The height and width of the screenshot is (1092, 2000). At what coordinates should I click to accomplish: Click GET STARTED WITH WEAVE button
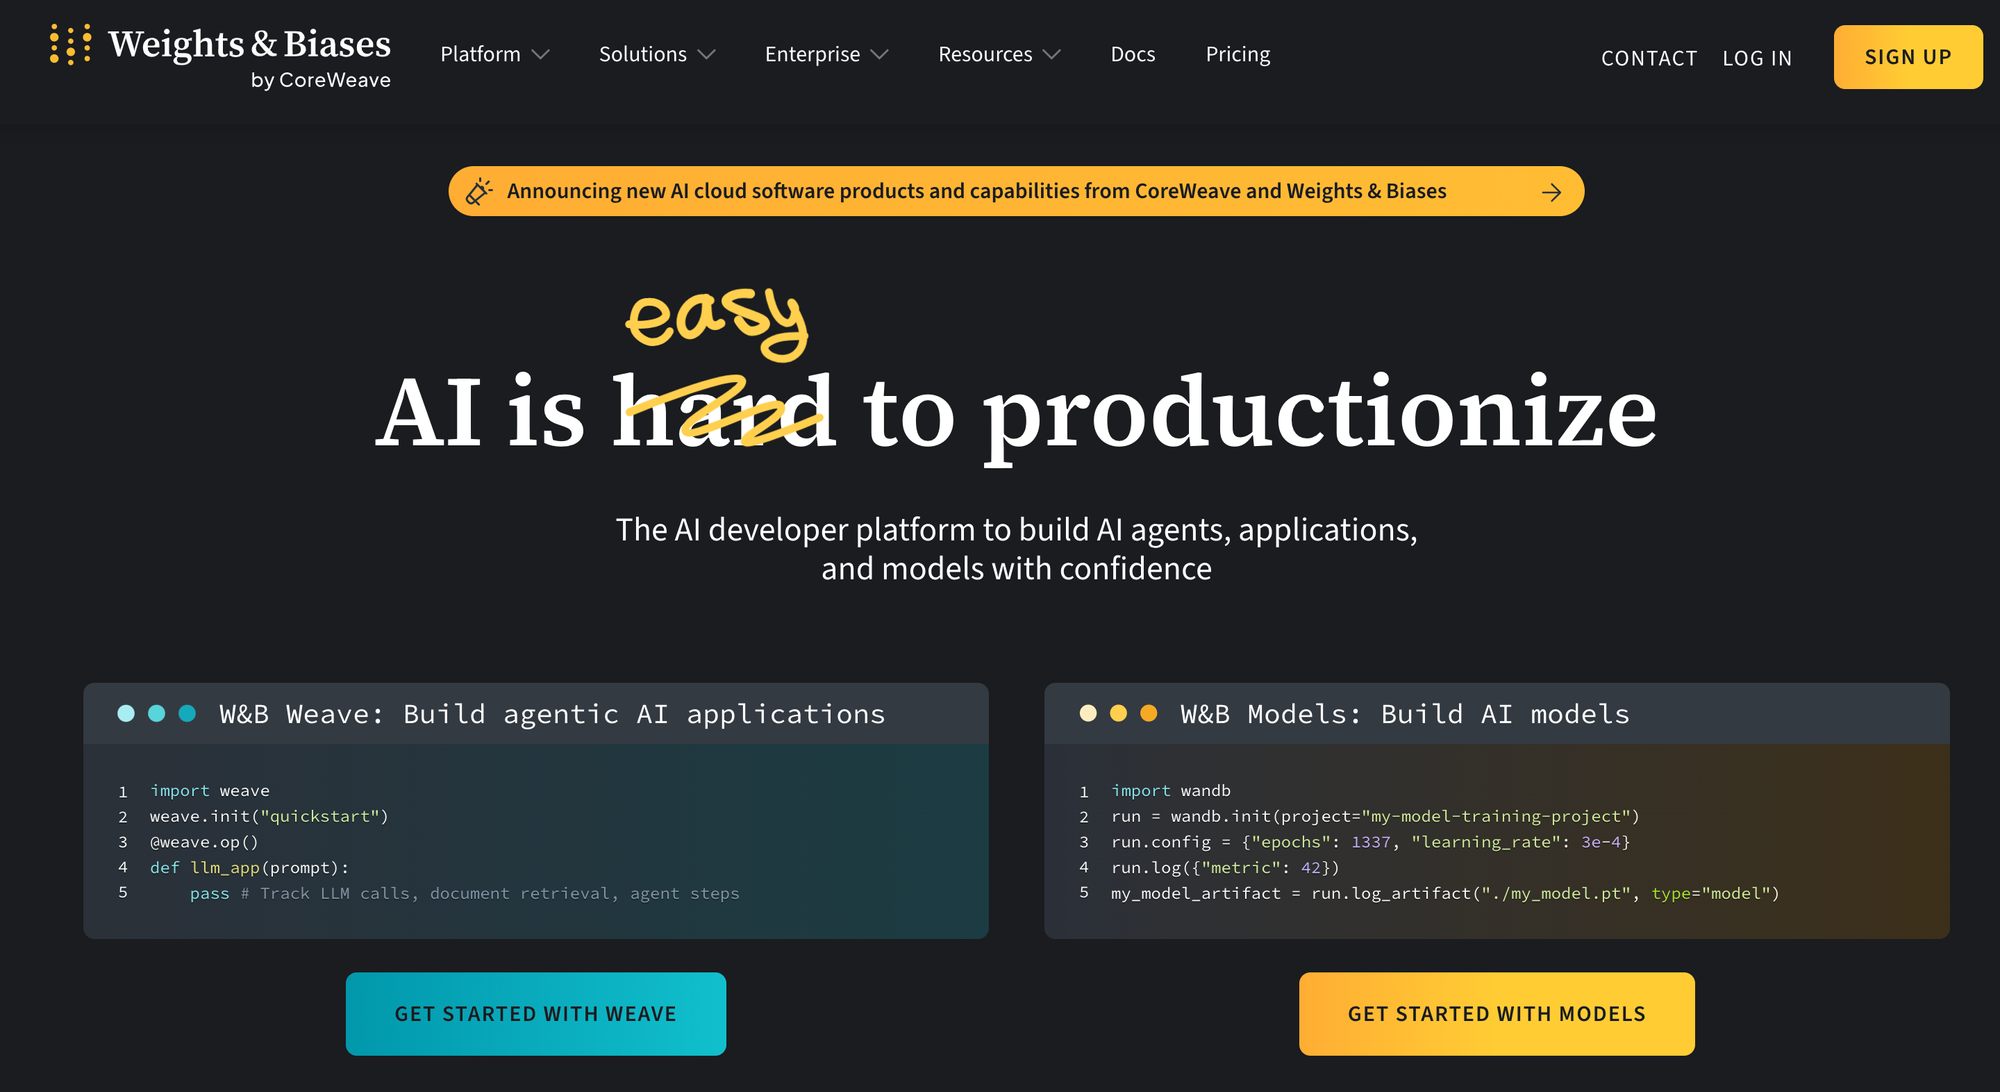click(x=536, y=1014)
